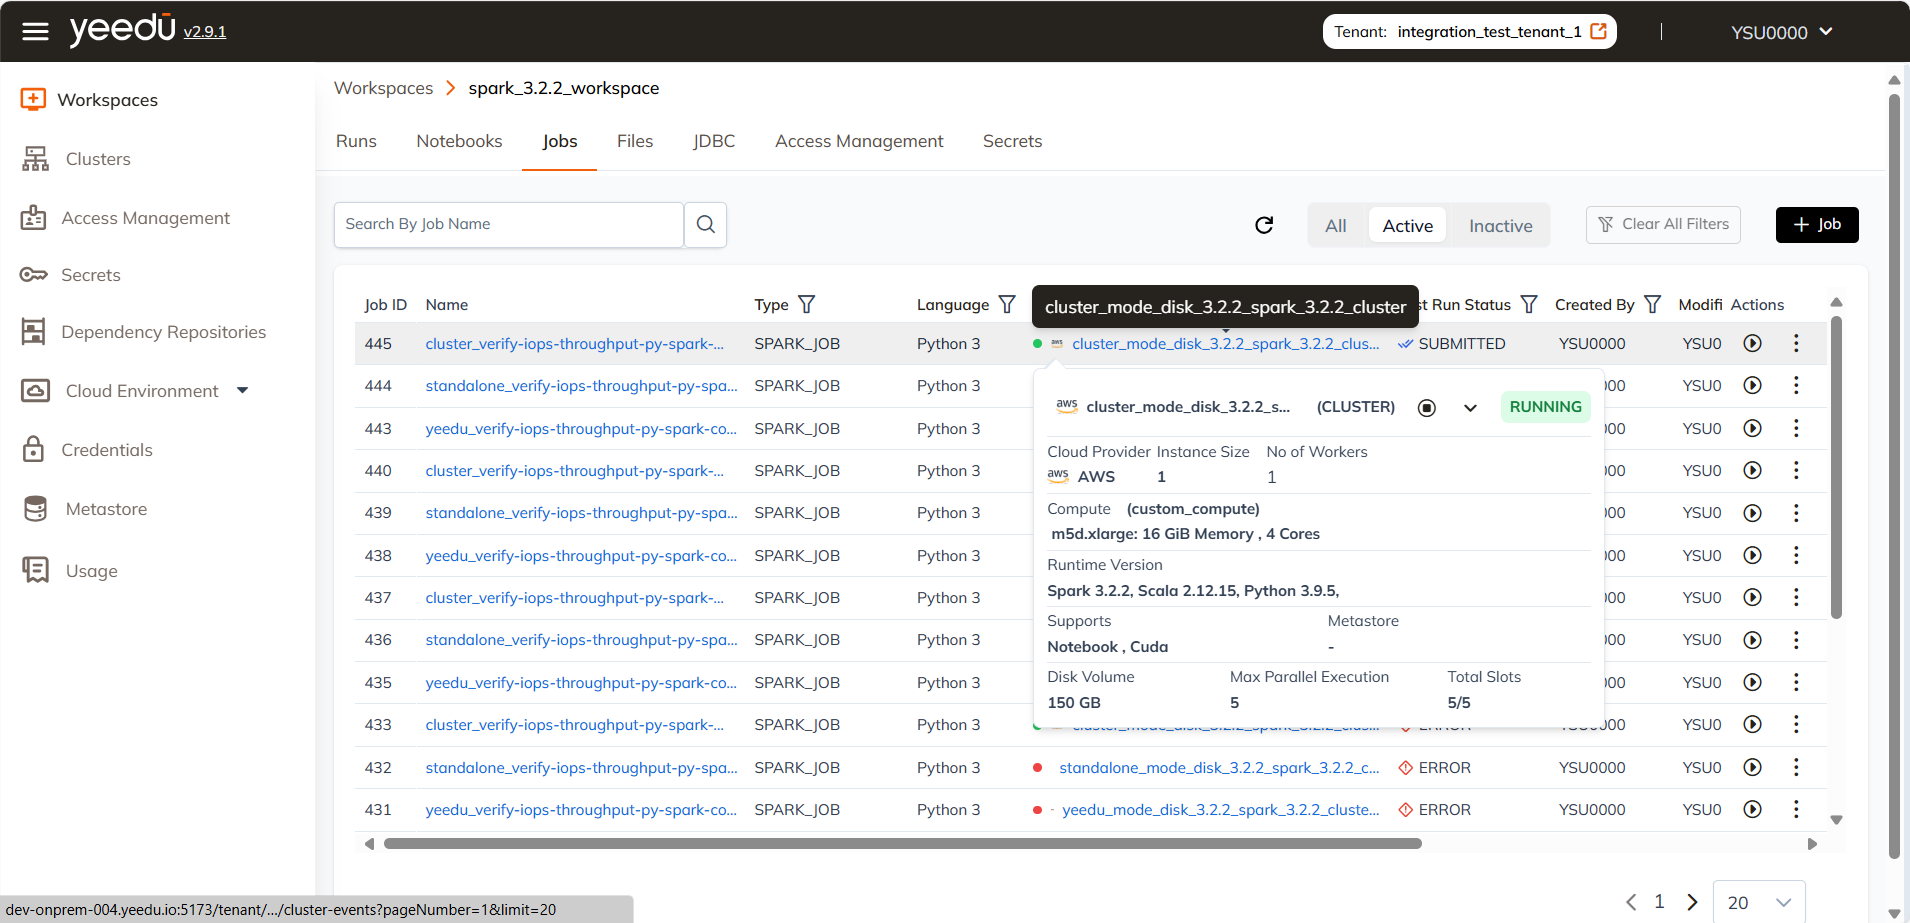Run job 445 via its play action icon
This screenshot has height=923, width=1910.
(x=1753, y=343)
